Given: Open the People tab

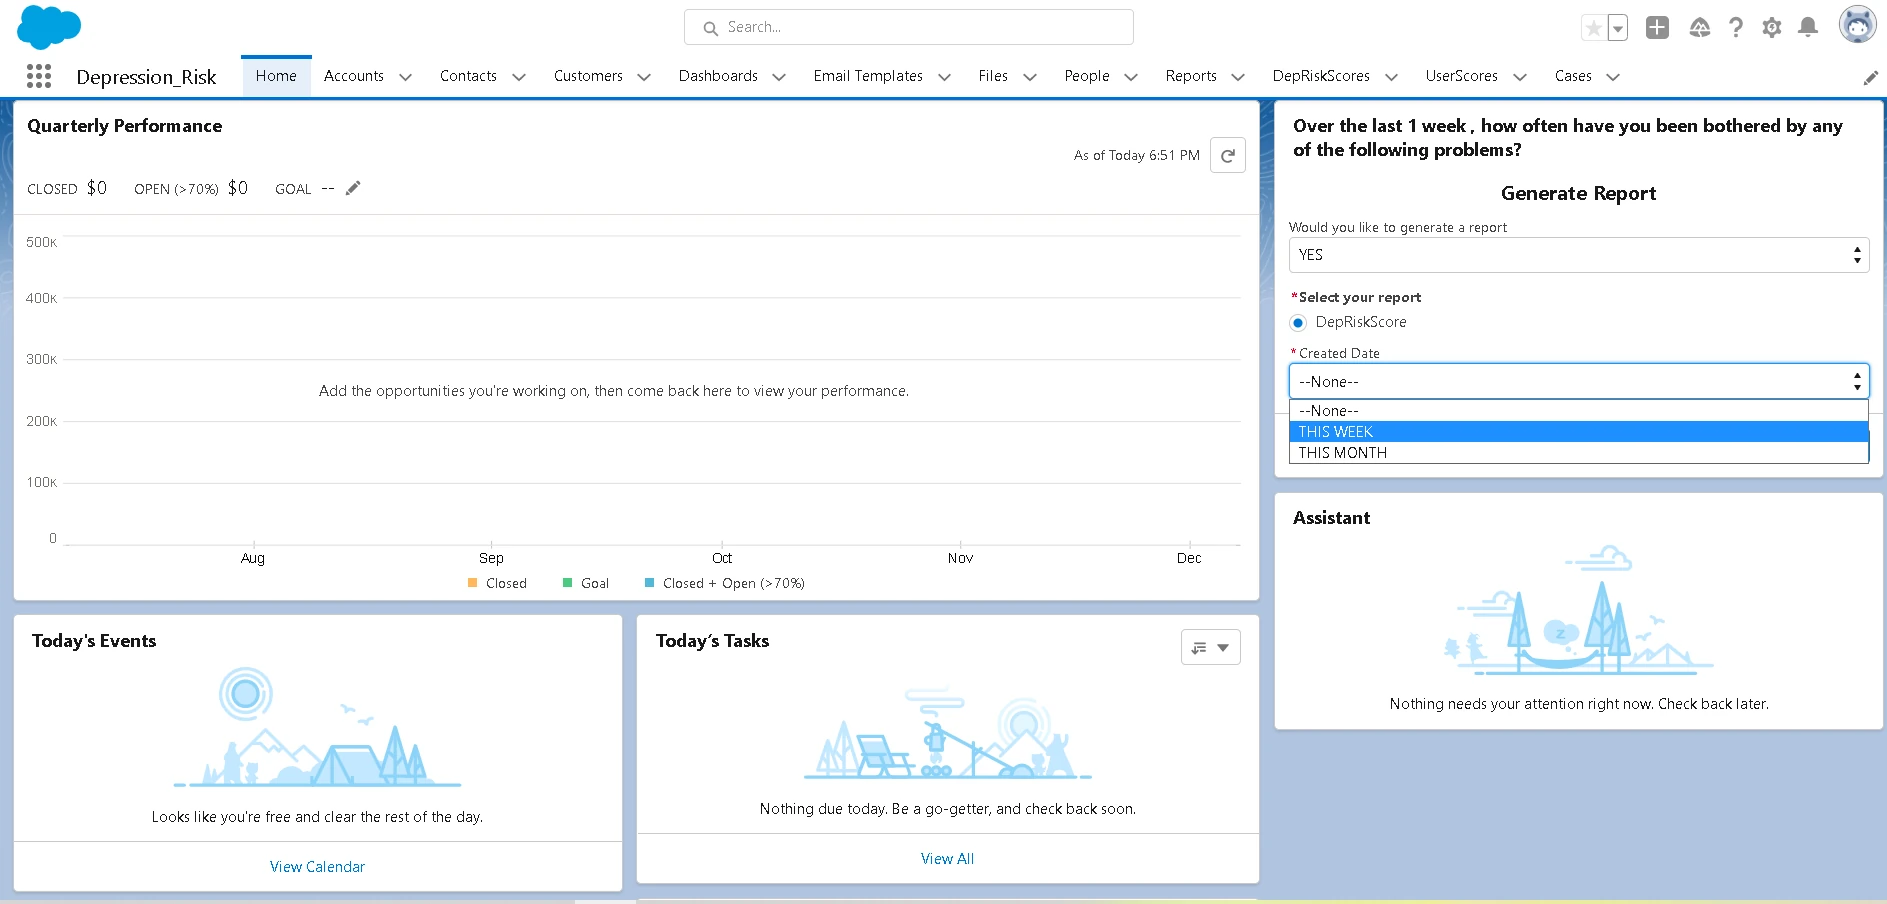Looking at the screenshot, I should [x=1087, y=76].
